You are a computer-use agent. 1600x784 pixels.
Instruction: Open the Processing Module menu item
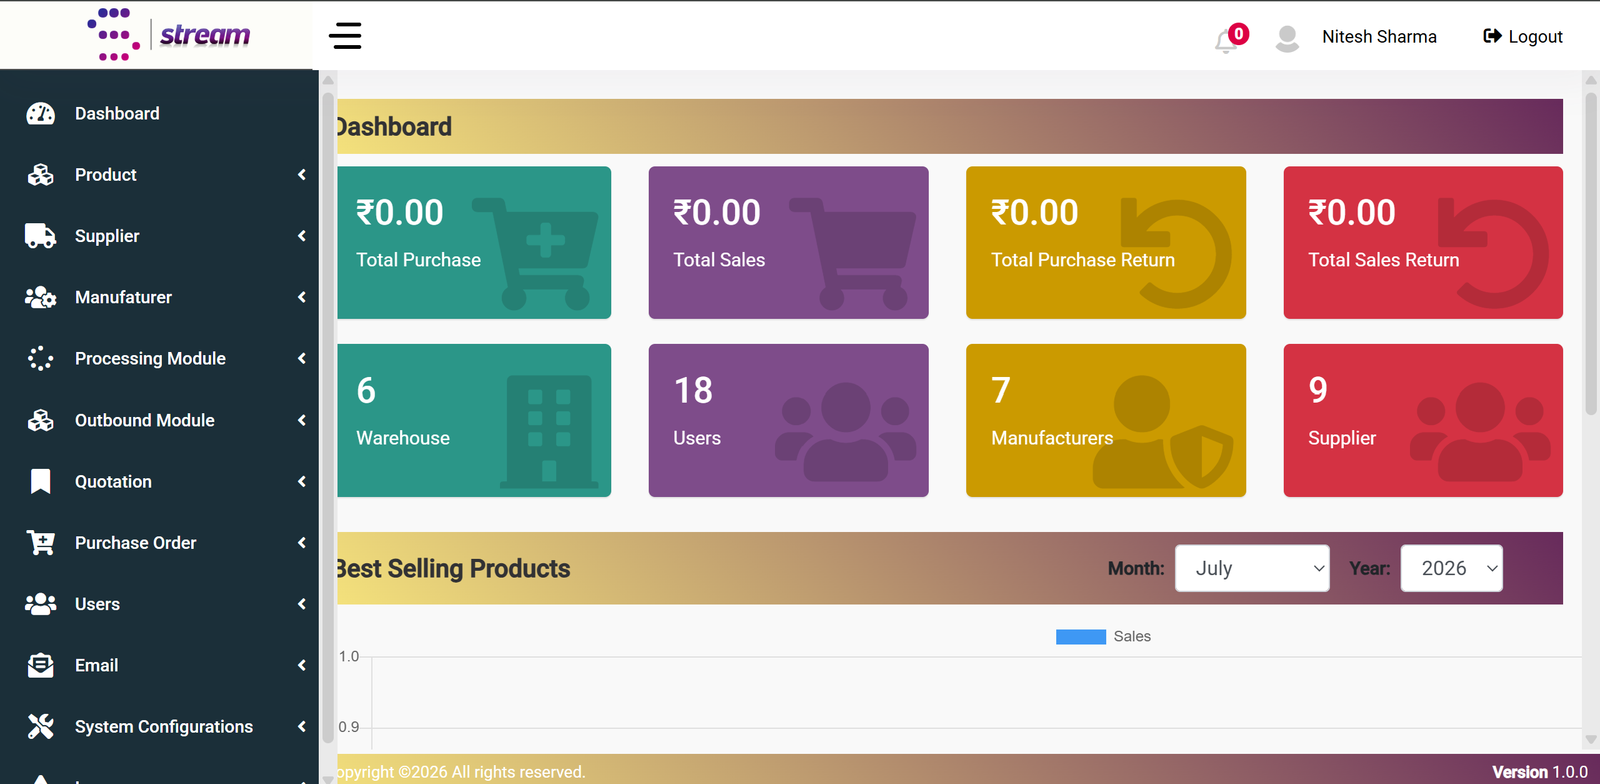159,358
